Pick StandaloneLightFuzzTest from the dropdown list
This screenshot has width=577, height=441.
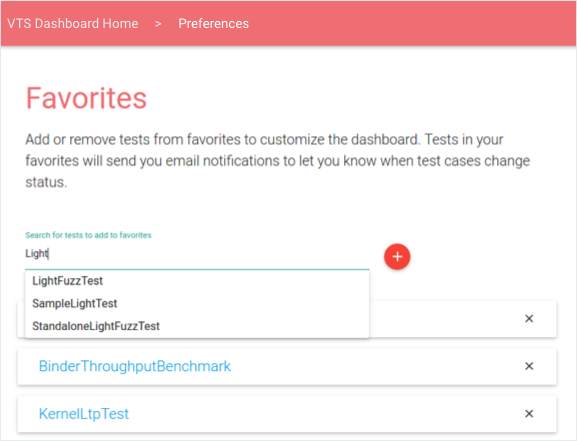point(197,326)
